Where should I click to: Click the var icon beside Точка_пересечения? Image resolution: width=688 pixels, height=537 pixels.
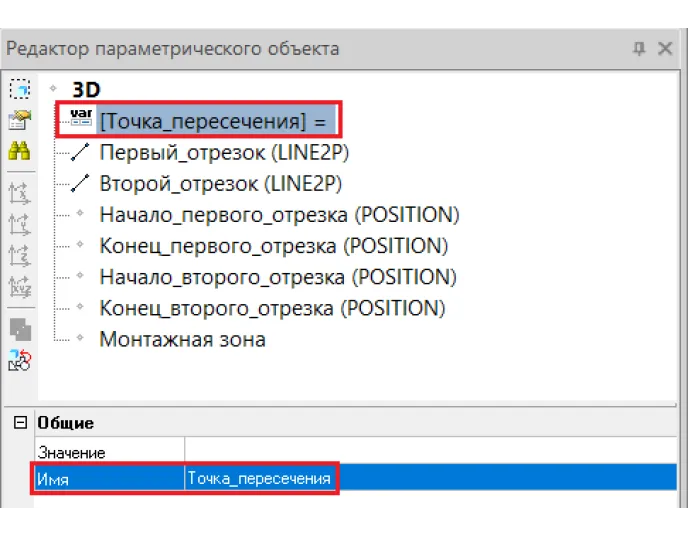coord(81,118)
